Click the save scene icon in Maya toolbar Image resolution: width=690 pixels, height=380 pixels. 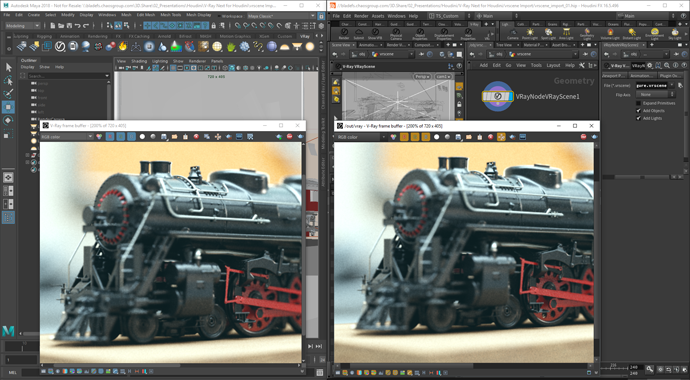point(69,26)
